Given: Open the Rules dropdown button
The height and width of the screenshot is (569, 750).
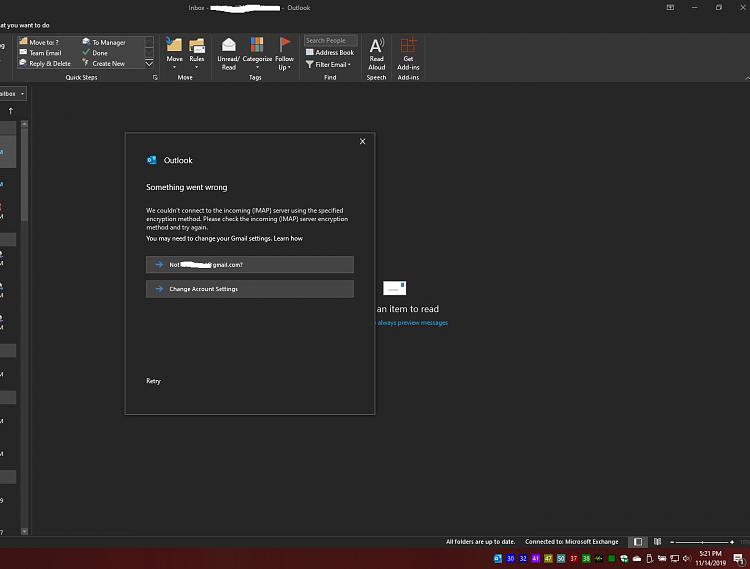Looking at the screenshot, I should (197, 53).
